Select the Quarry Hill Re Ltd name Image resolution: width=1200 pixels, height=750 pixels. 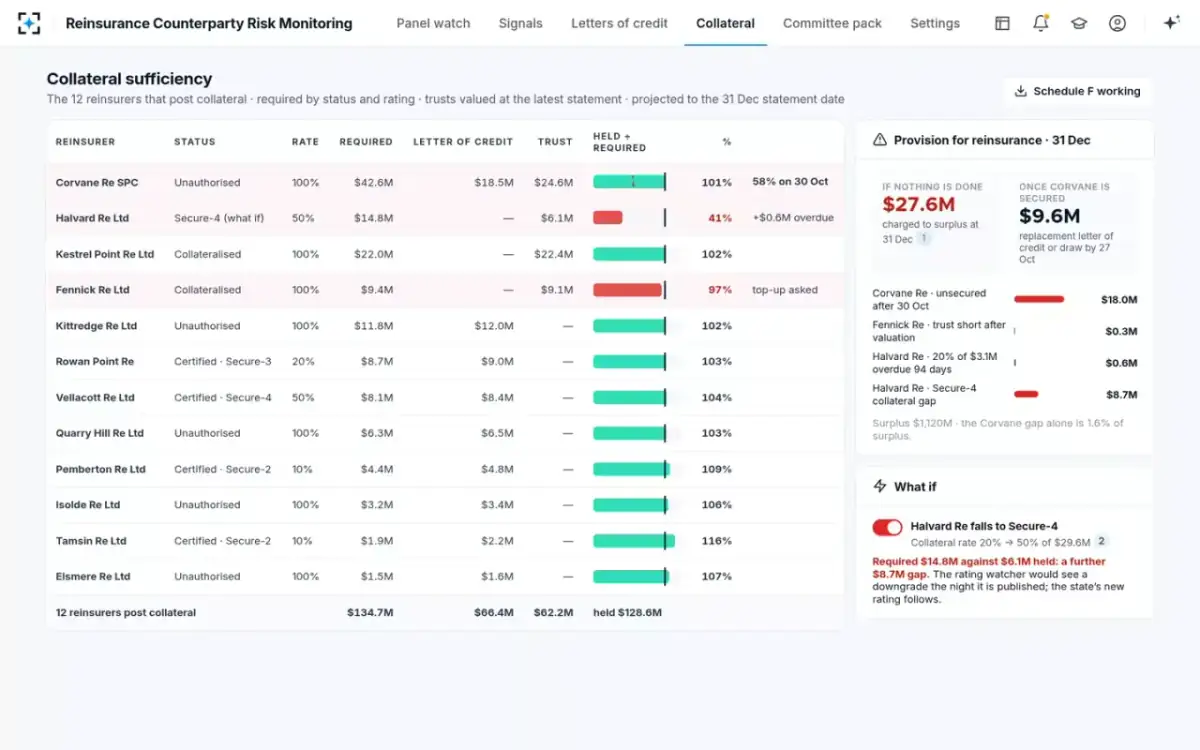(100, 433)
